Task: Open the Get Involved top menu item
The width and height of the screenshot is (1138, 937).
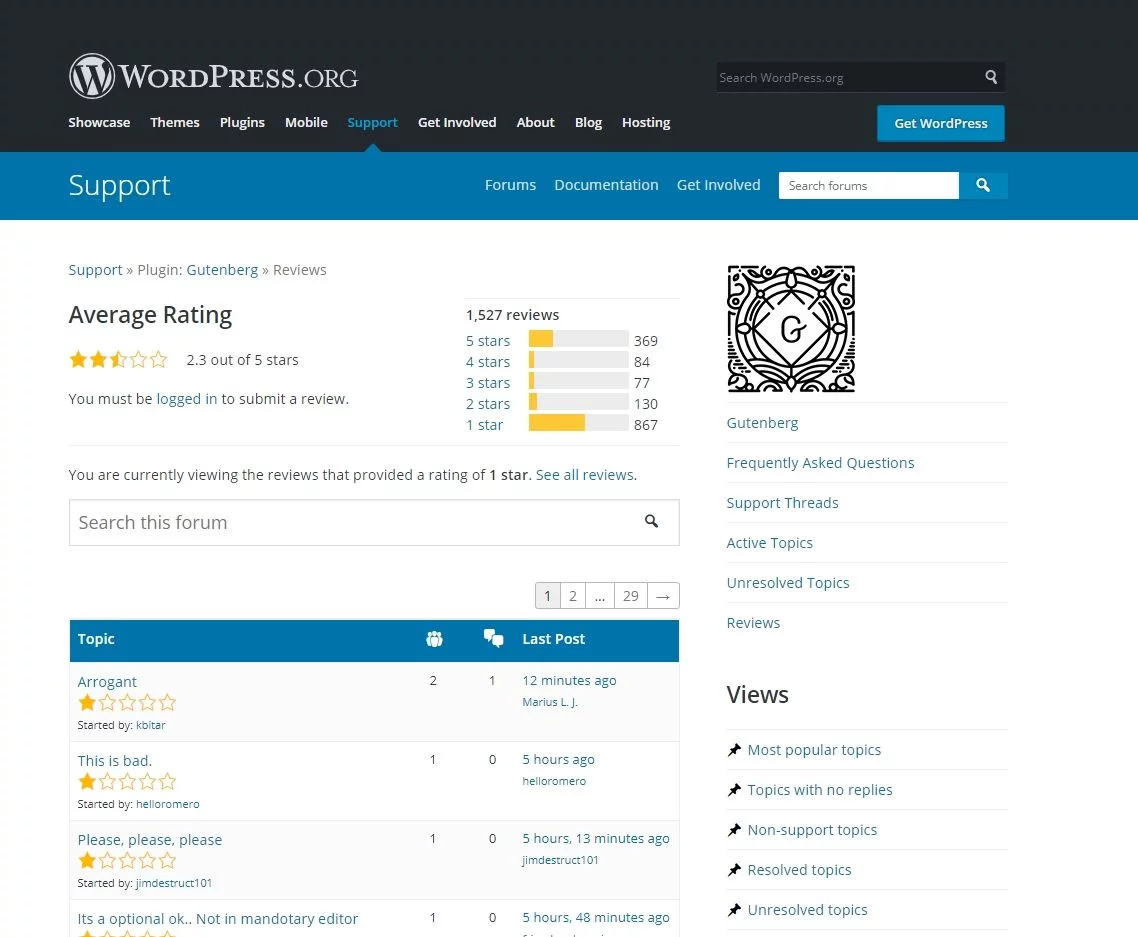Action: [x=457, y=123]
